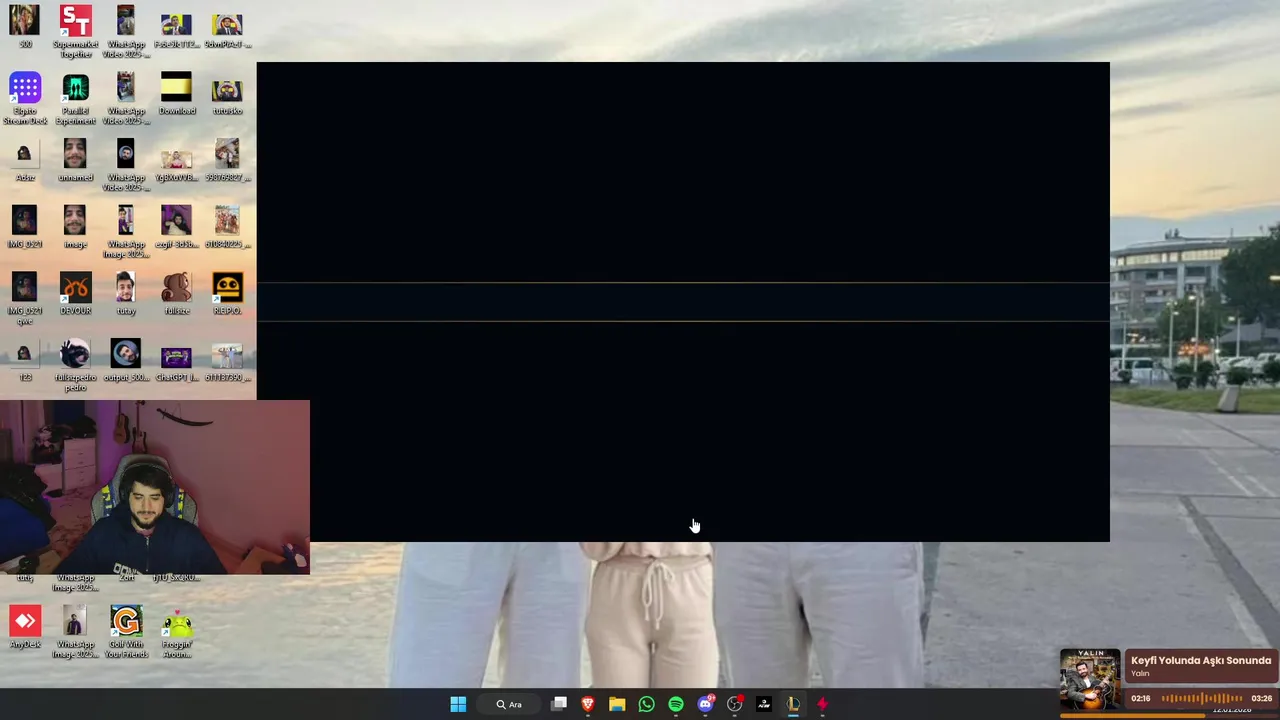The width and height of the screenshot is (1280, 720).
Task: Select the IMG_0521 desktop image
Action: point(25,227)
